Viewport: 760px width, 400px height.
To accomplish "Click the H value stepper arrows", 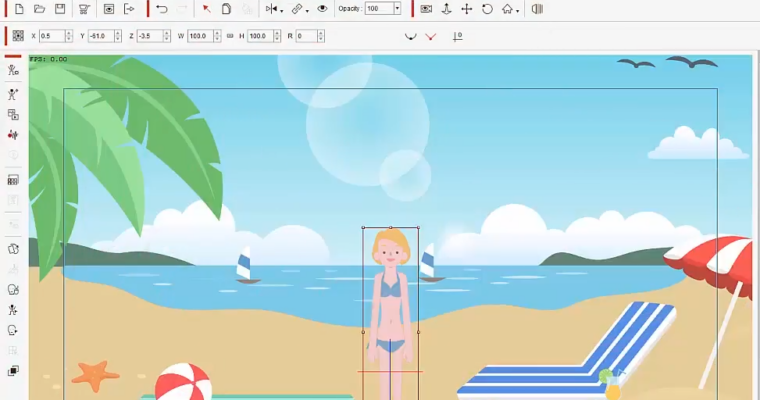I will [277, 36].
